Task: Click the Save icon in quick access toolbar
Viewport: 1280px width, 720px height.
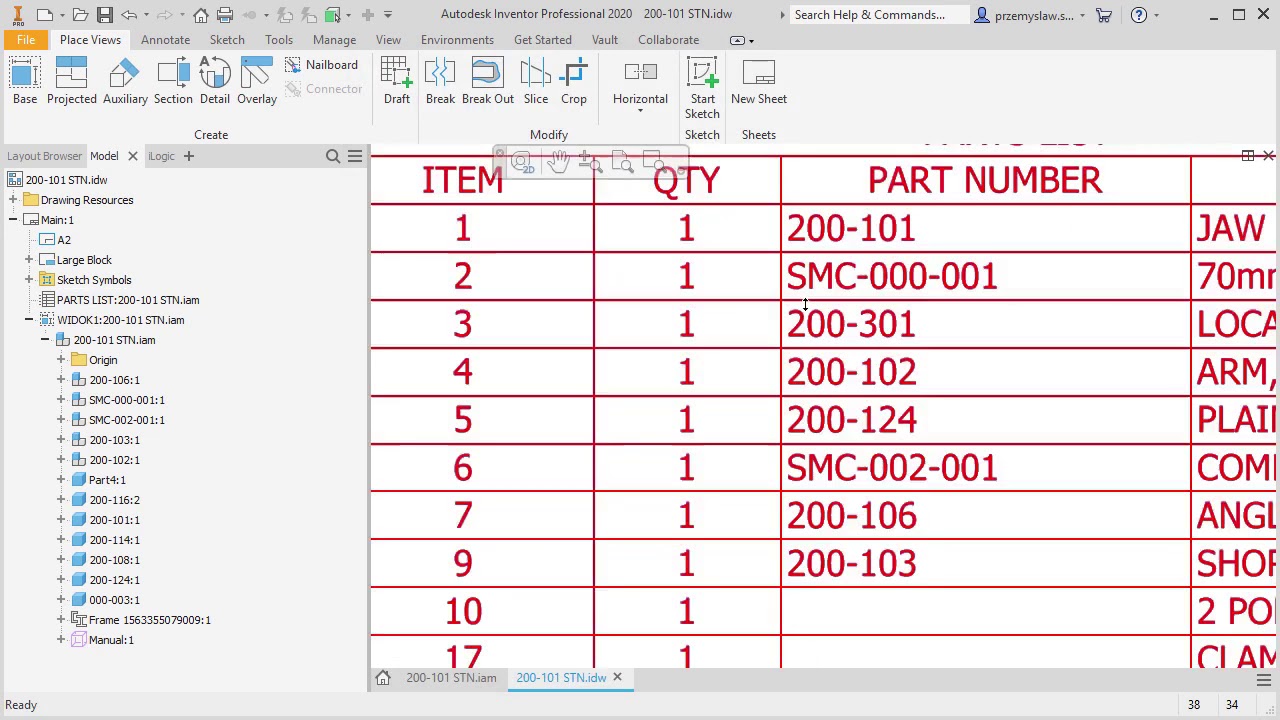Action: point(104,15)
